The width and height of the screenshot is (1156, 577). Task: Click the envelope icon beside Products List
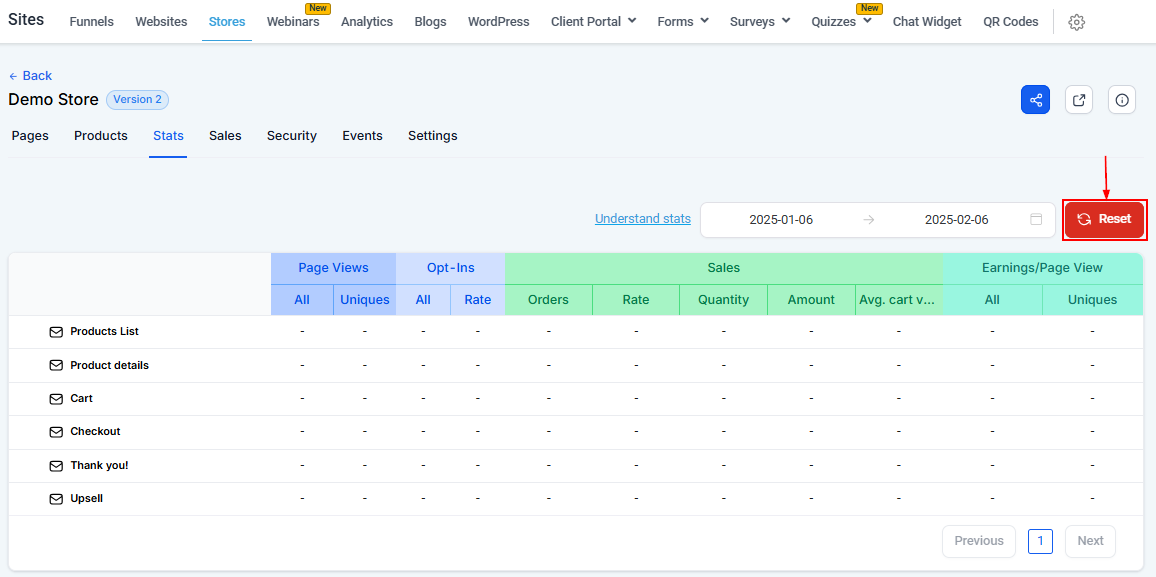56,332
